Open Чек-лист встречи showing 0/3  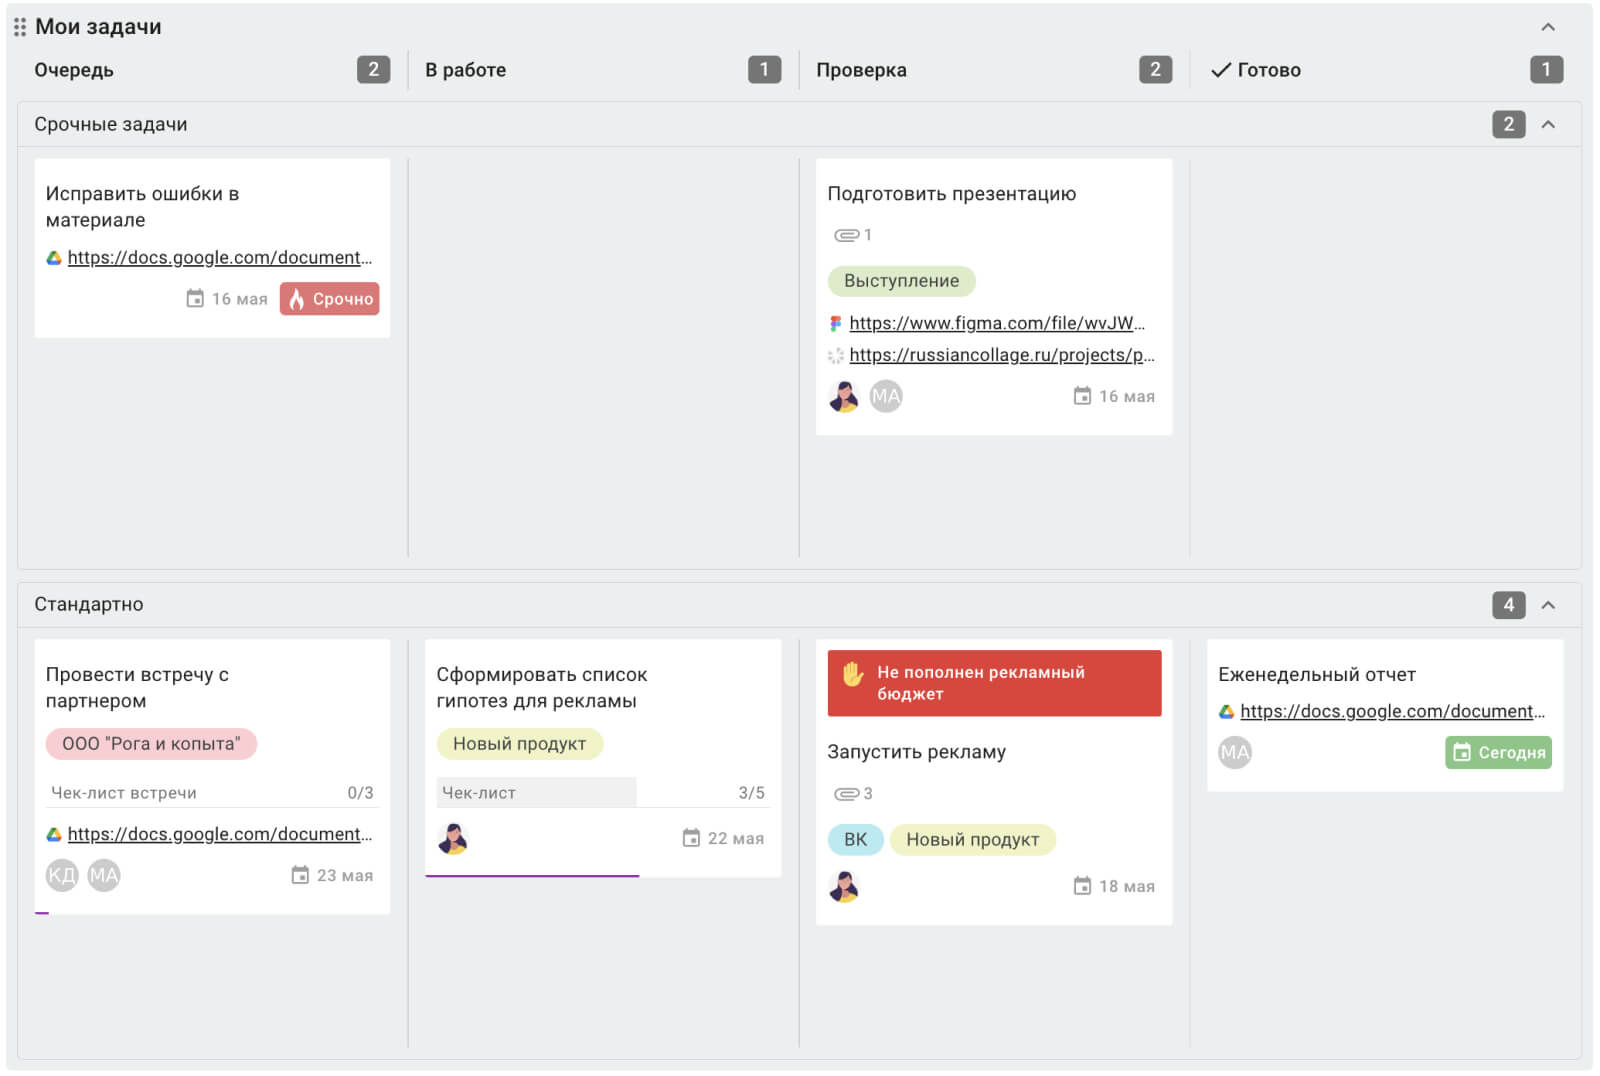(212, 793)
